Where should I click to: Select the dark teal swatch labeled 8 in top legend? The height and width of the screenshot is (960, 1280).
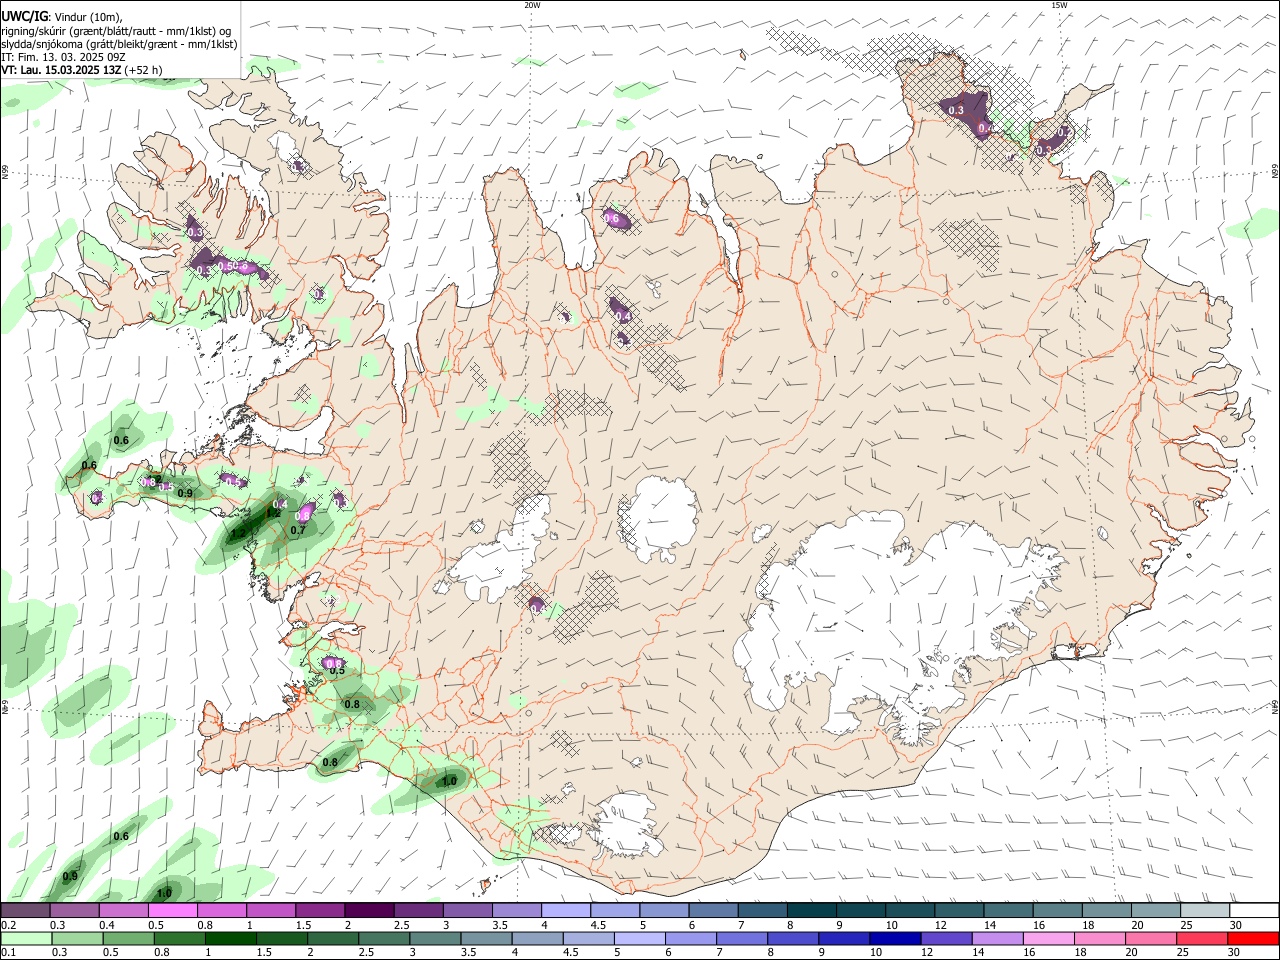tap(811, 910)
